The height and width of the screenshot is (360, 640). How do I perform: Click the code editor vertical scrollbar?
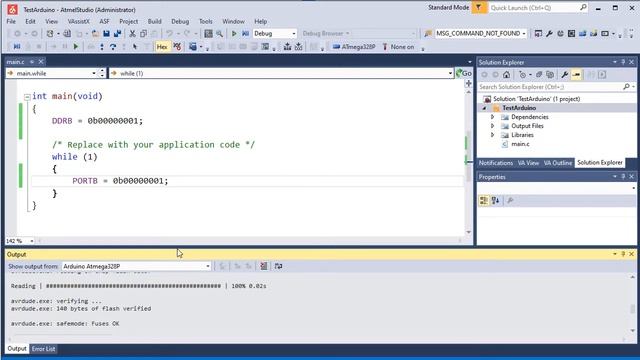tap(469, 162)
